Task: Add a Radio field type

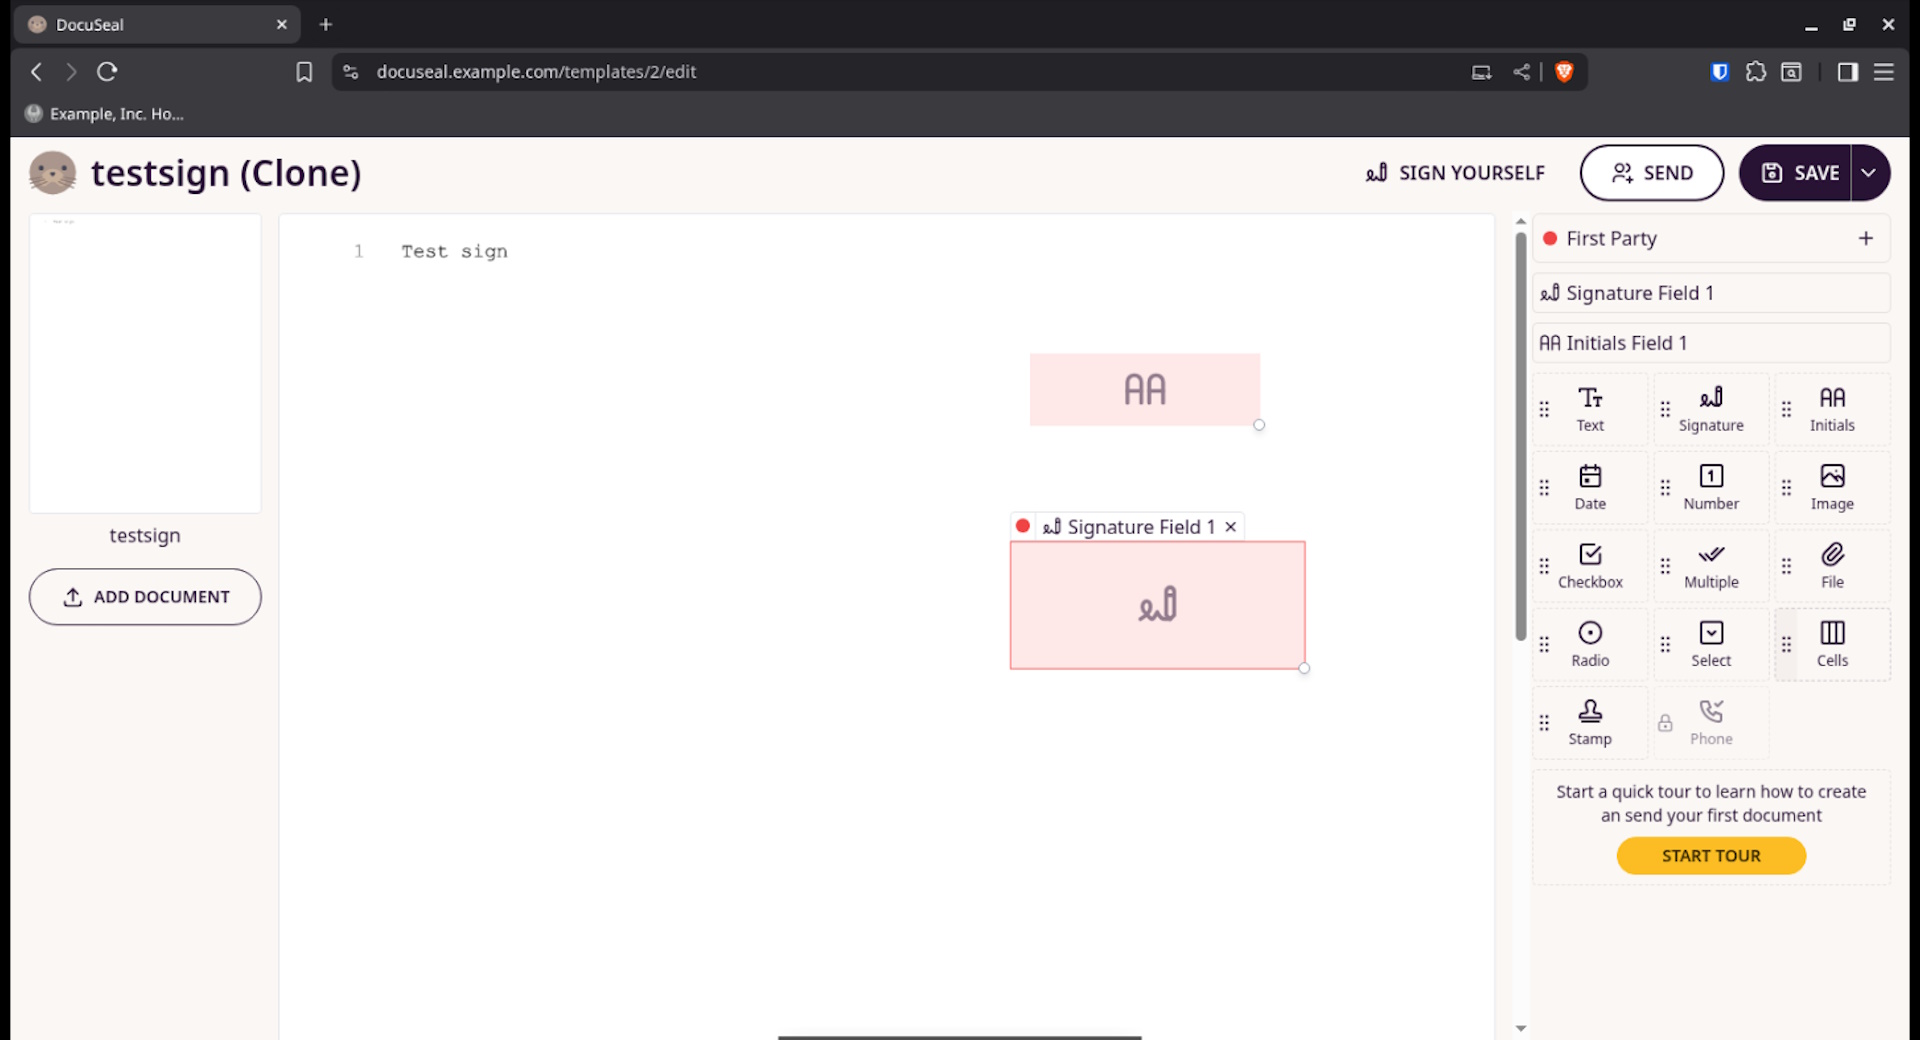Action: tap(1590, 644)
